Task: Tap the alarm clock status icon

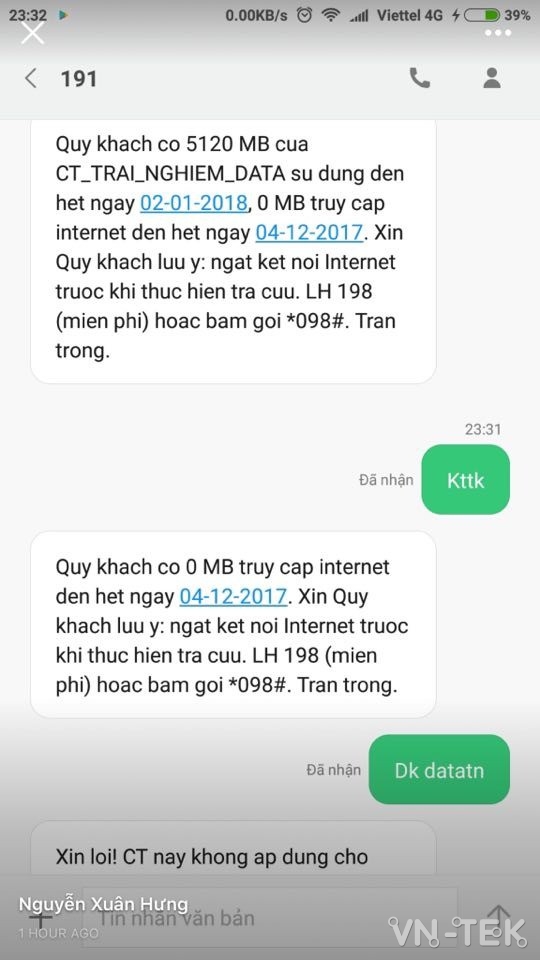Action: click(x=304, y=15)
